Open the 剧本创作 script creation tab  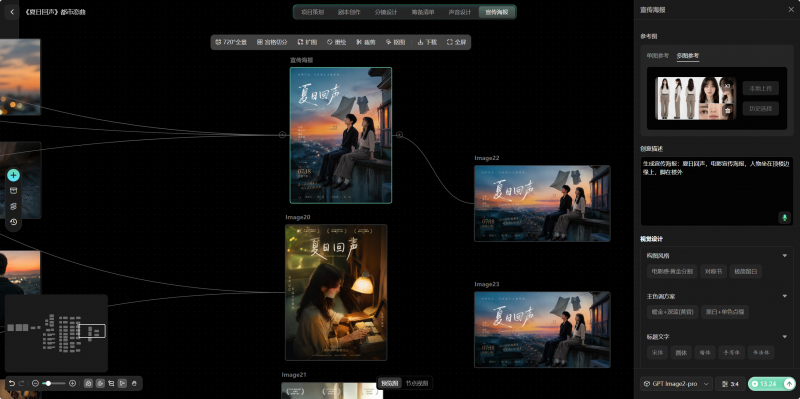(349, 12)
